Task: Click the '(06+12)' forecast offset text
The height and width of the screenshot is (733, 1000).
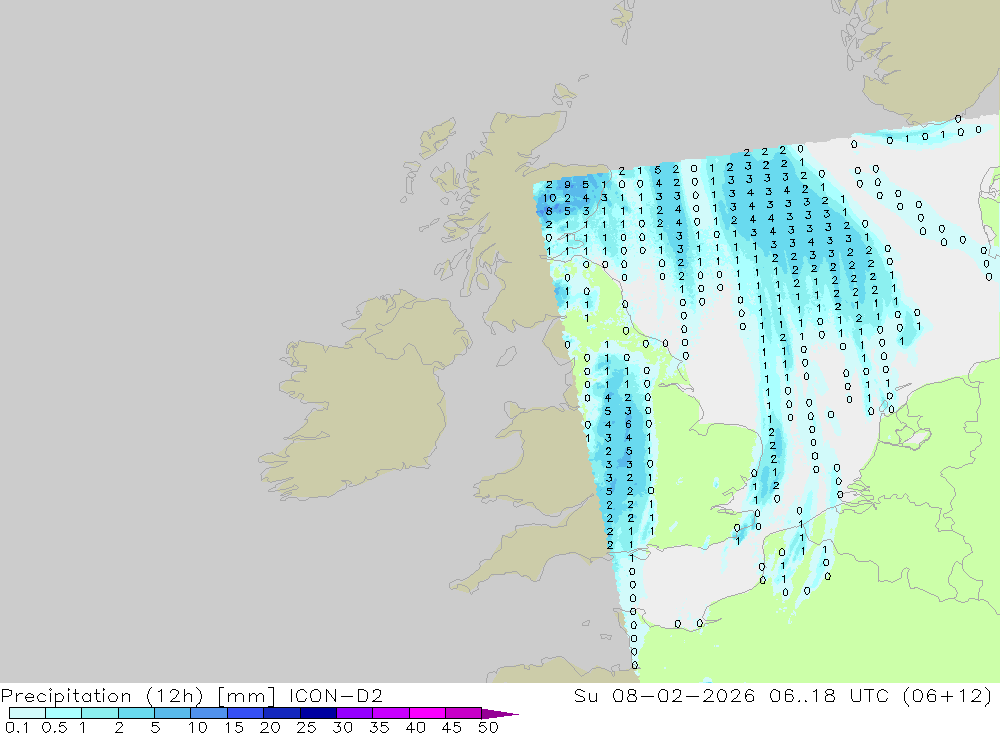Action: [948, 696]
